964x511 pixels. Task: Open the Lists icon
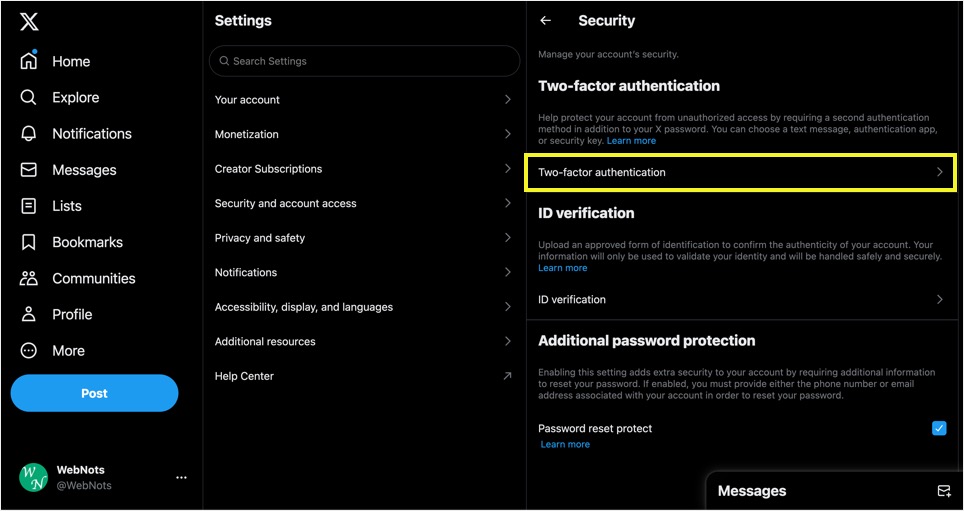[29, 206]
